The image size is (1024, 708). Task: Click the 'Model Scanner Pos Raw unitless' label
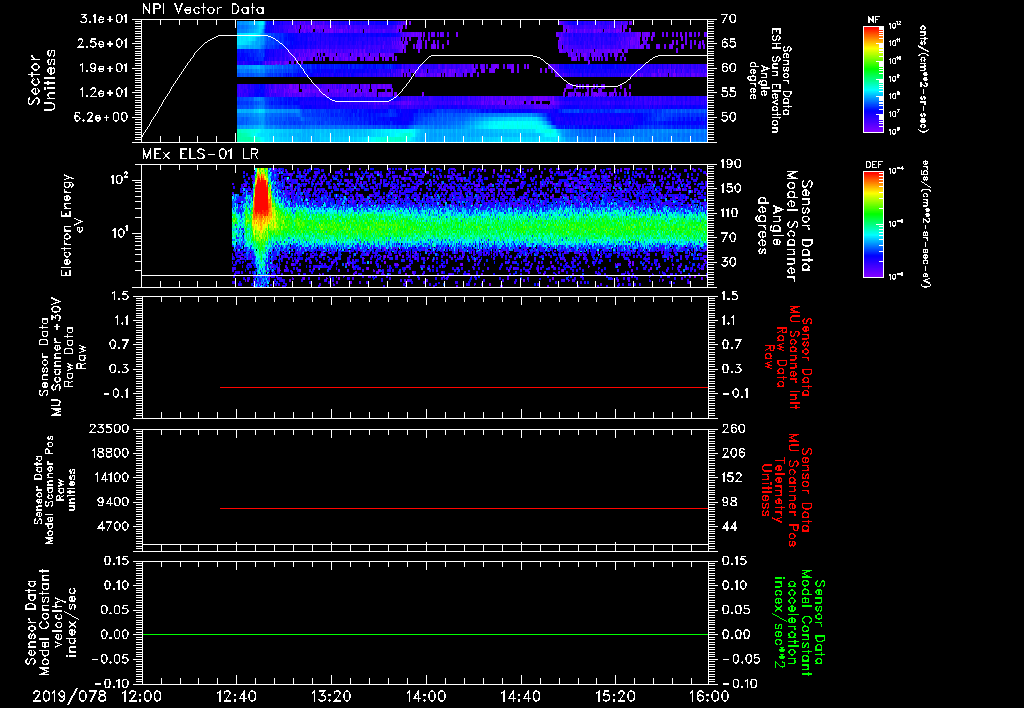pos(55,490)
